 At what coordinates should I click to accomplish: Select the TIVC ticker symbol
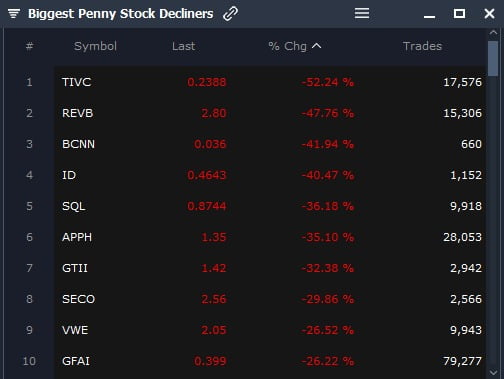pos(76,82)
